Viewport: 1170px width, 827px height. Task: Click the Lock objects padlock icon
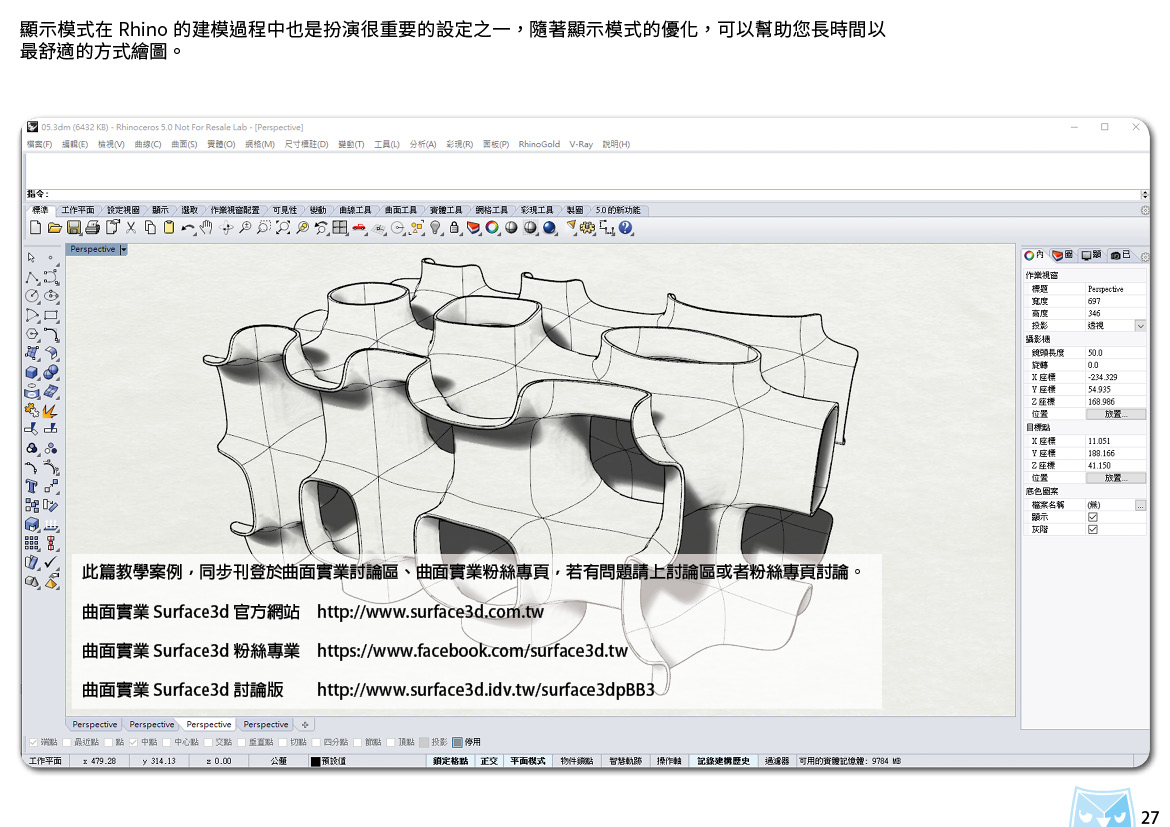tap(454, 228)
